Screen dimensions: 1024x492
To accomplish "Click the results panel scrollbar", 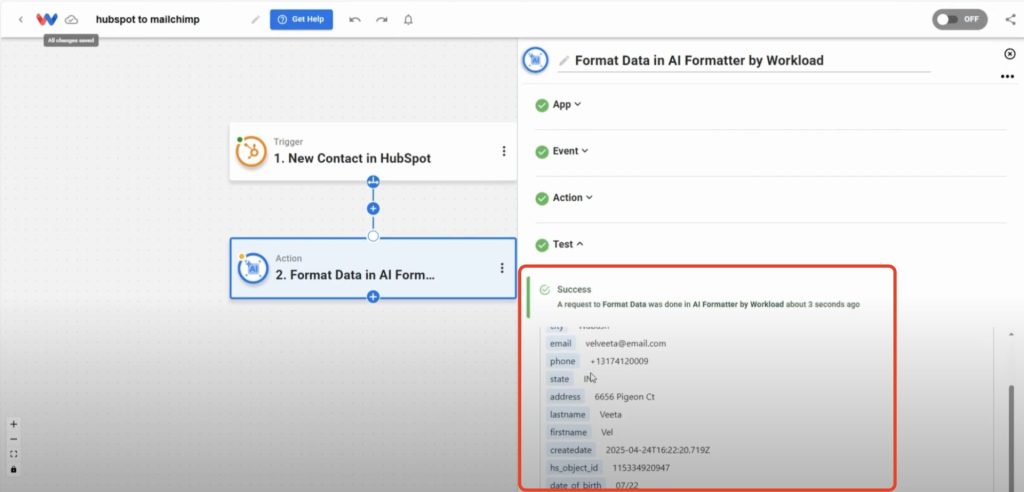I will [x=1012, y=437].
